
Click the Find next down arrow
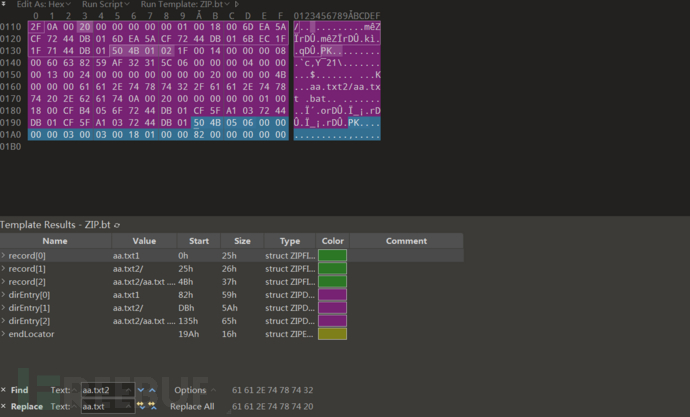[x=141, y=390]
